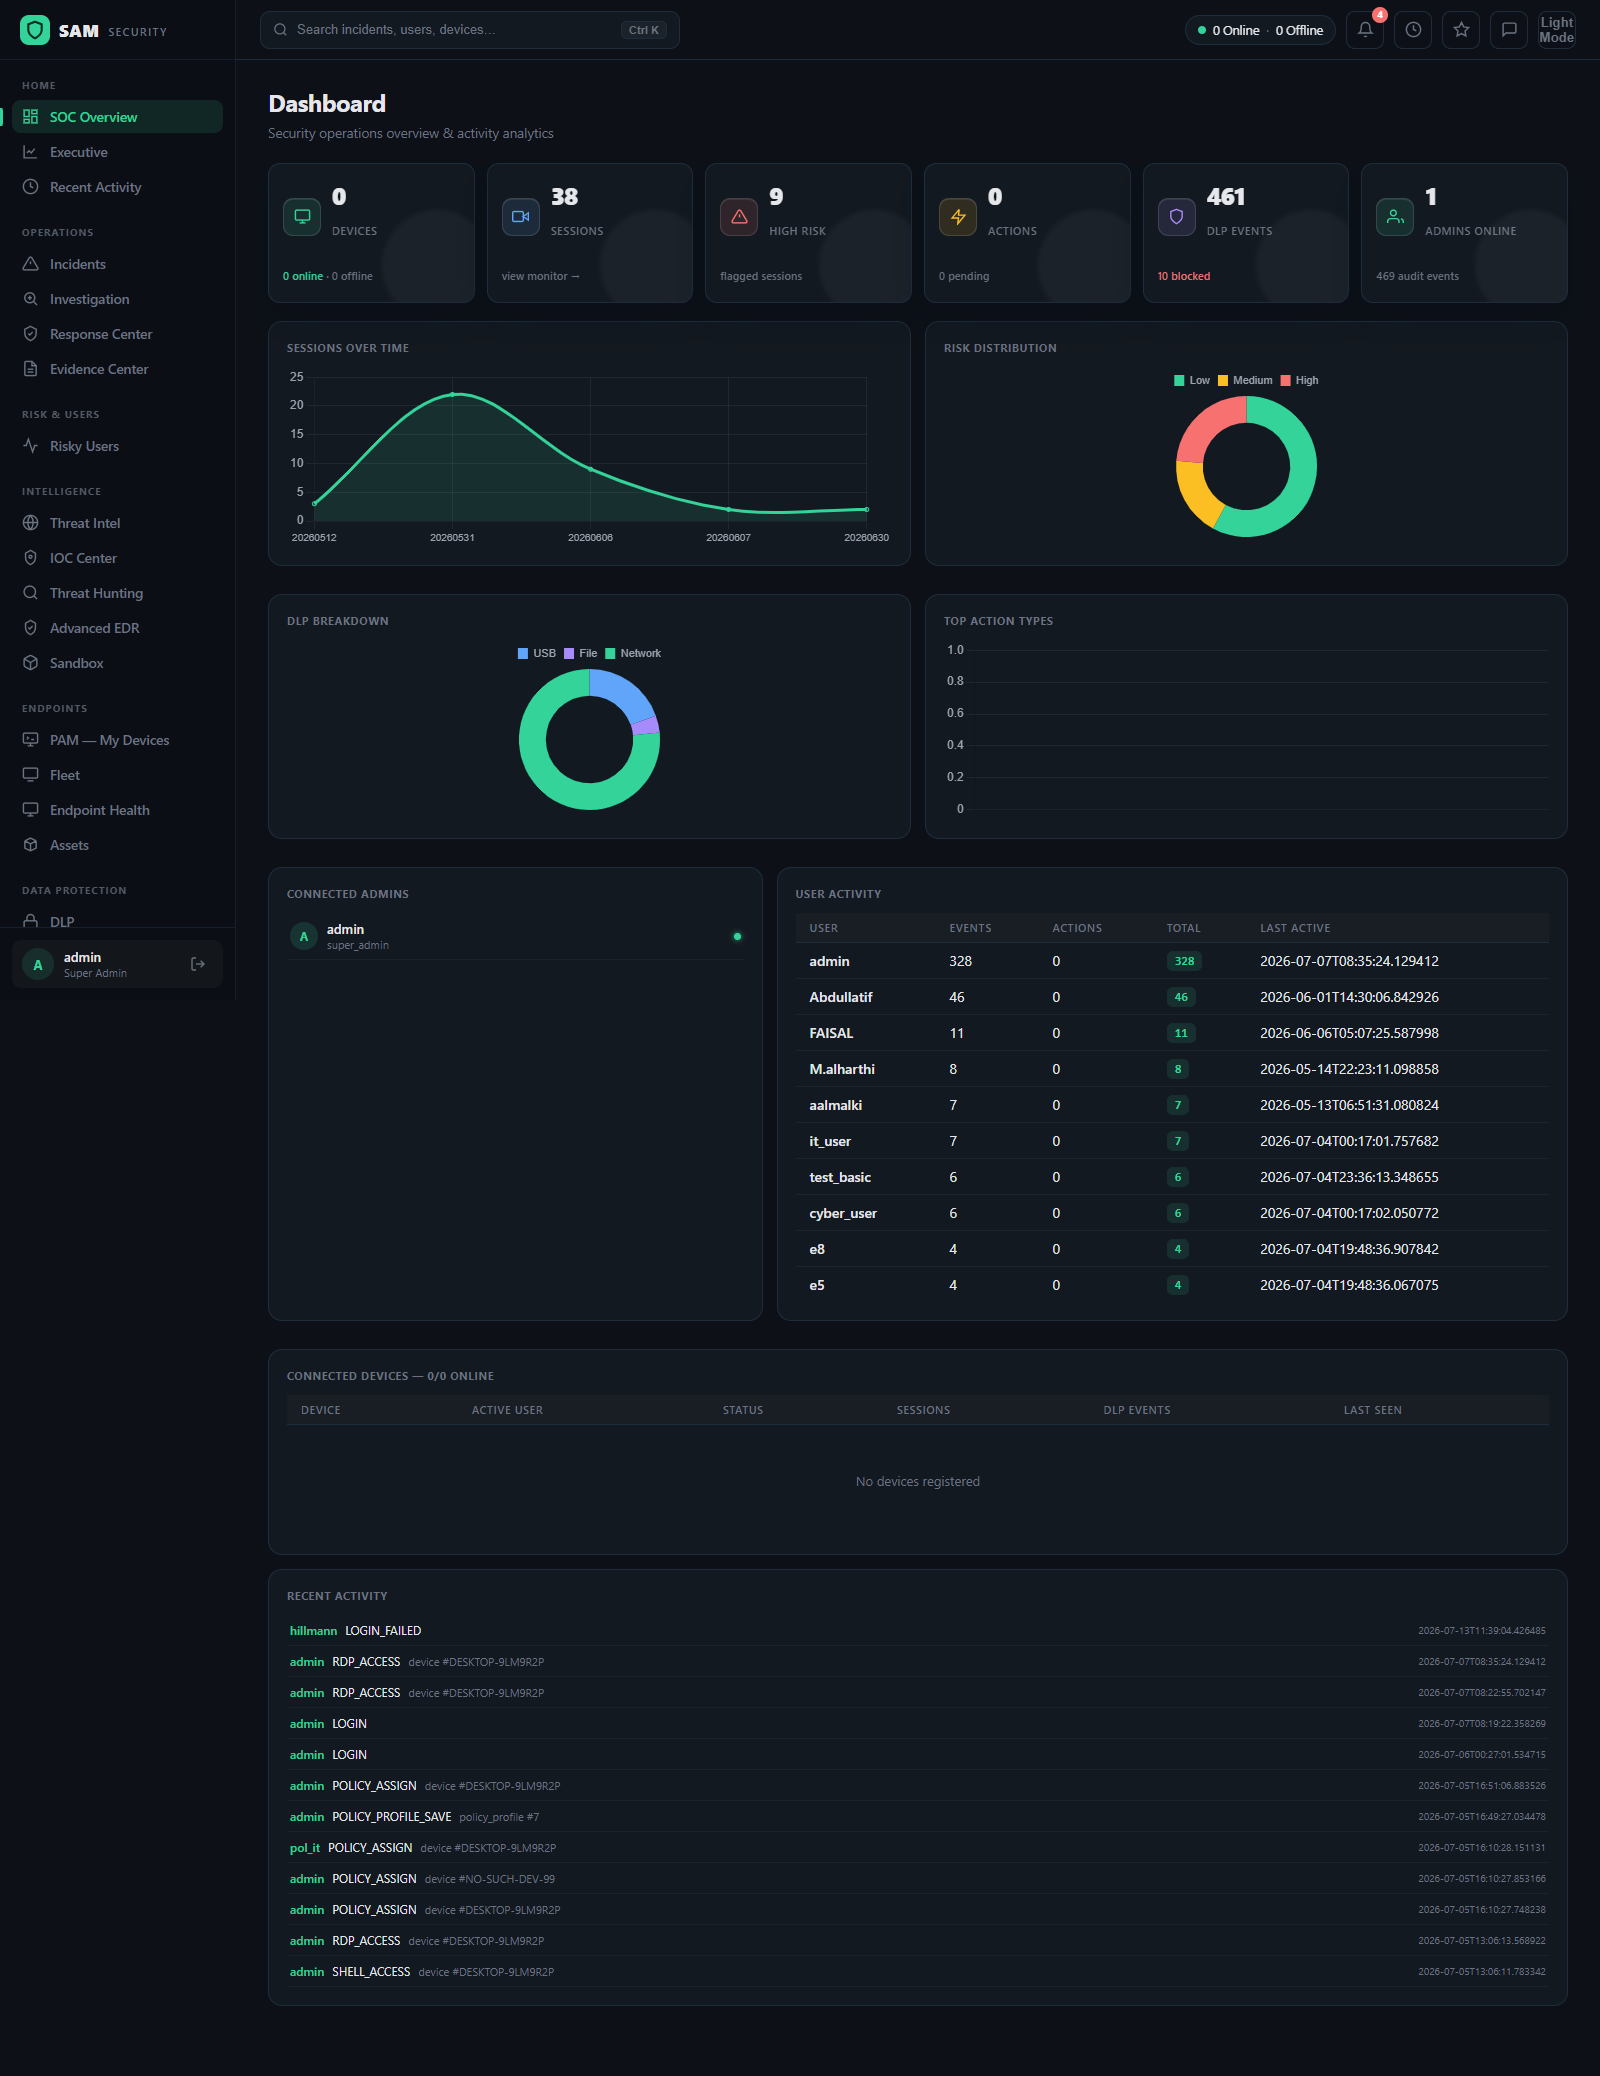This screenshot has width=1600, height=2076.
Task: Click the 328 total badge for admin
Action: pos(1184,961)
